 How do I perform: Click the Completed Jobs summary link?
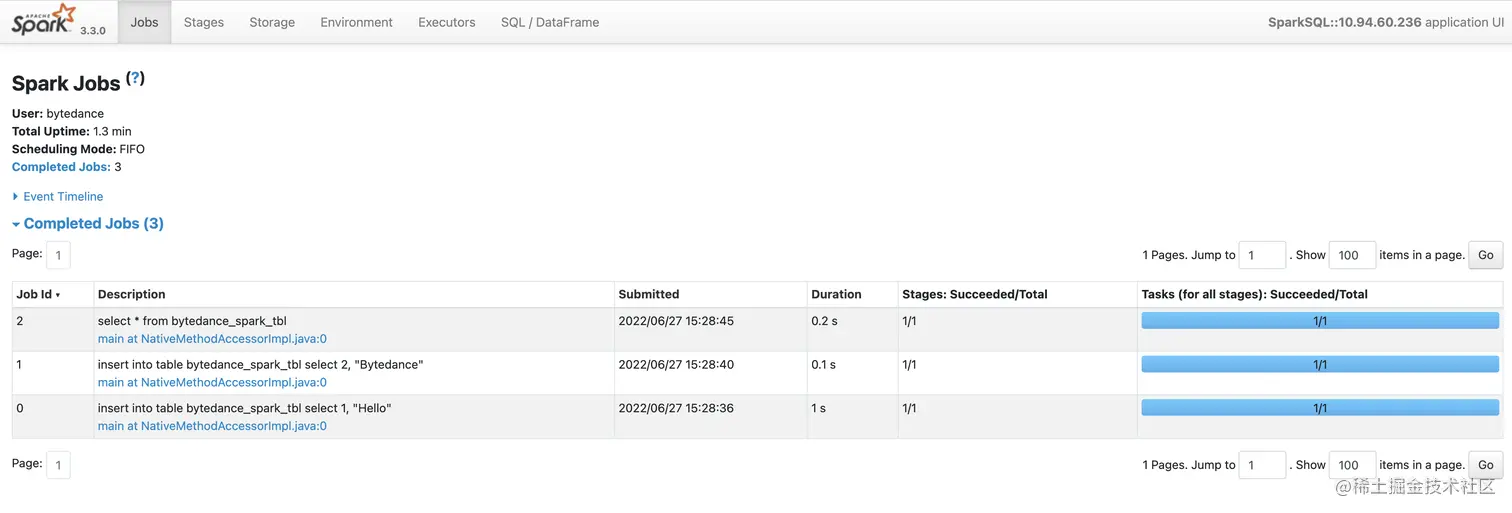click(61, 167)
